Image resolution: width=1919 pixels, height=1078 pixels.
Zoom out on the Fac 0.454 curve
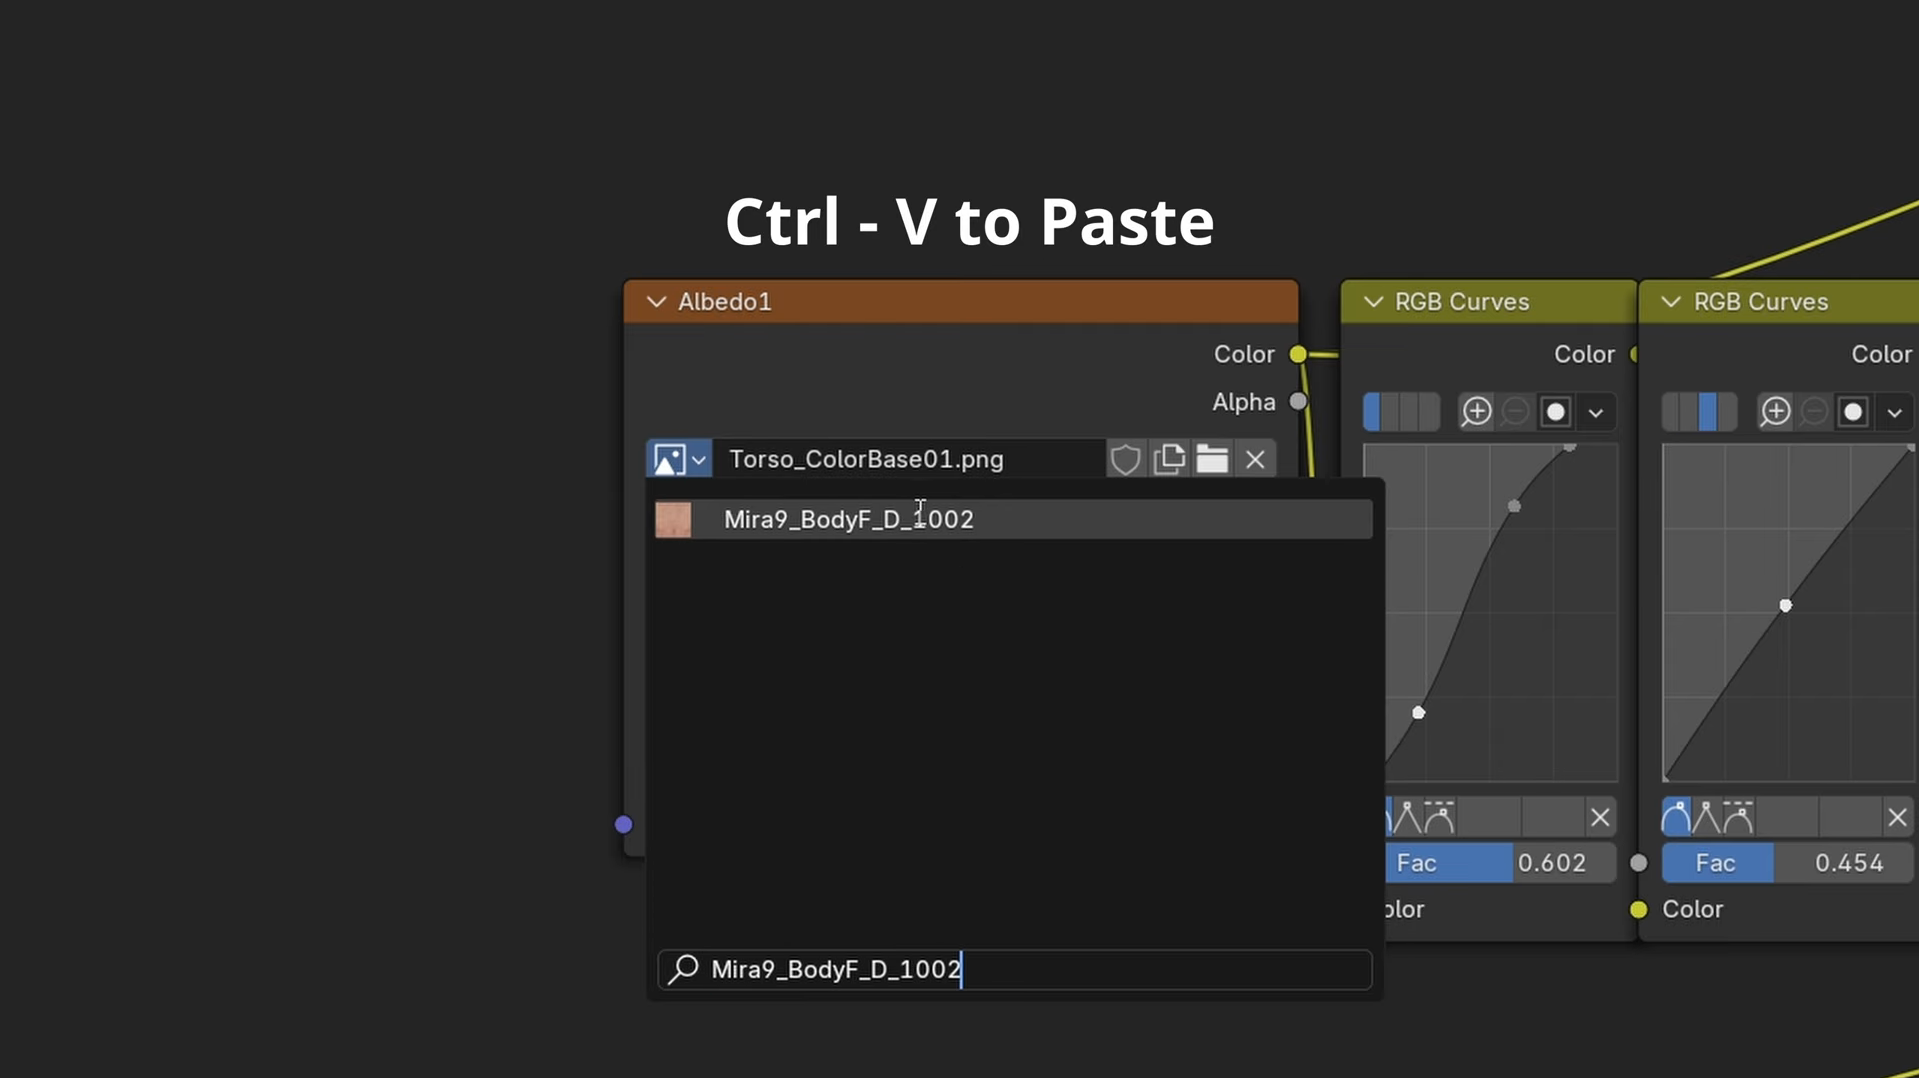pos(1814,412)
